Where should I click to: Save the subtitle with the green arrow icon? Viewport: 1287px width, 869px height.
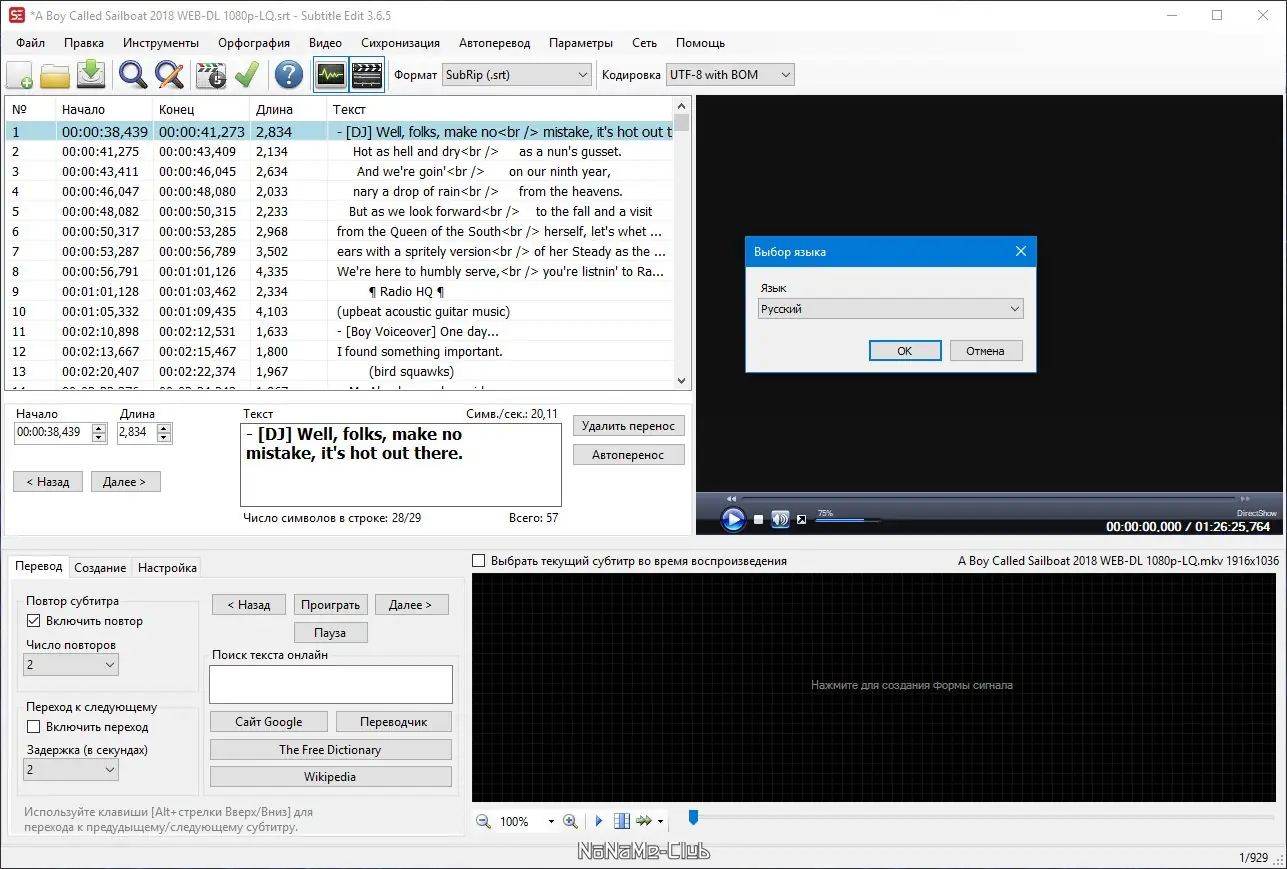pyautogui.click(x=91, y=75)
